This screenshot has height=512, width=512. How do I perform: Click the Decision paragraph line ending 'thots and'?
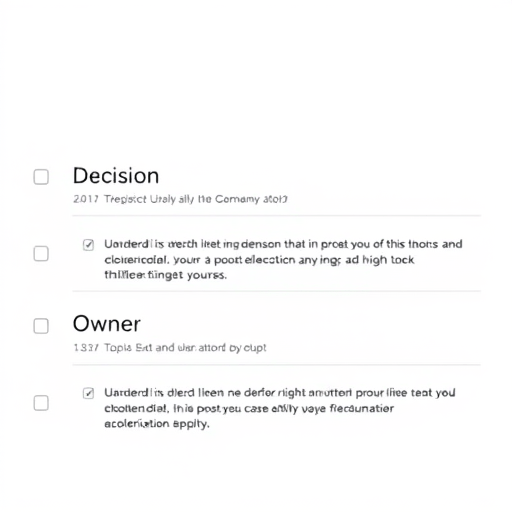[x=283, y=244]
